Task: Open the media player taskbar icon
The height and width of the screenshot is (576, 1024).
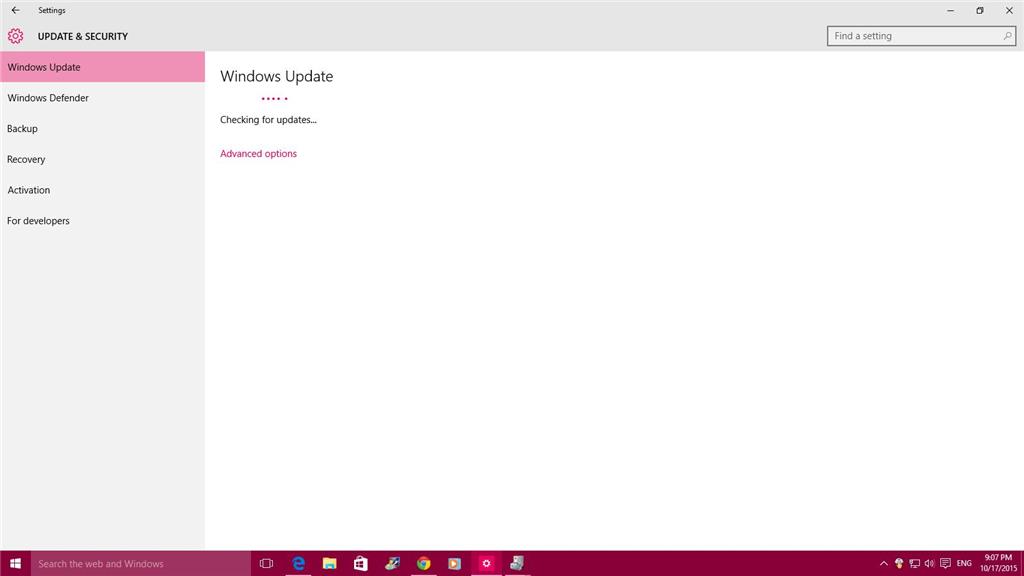Action: pyautogui.click(x=455, y=563)
